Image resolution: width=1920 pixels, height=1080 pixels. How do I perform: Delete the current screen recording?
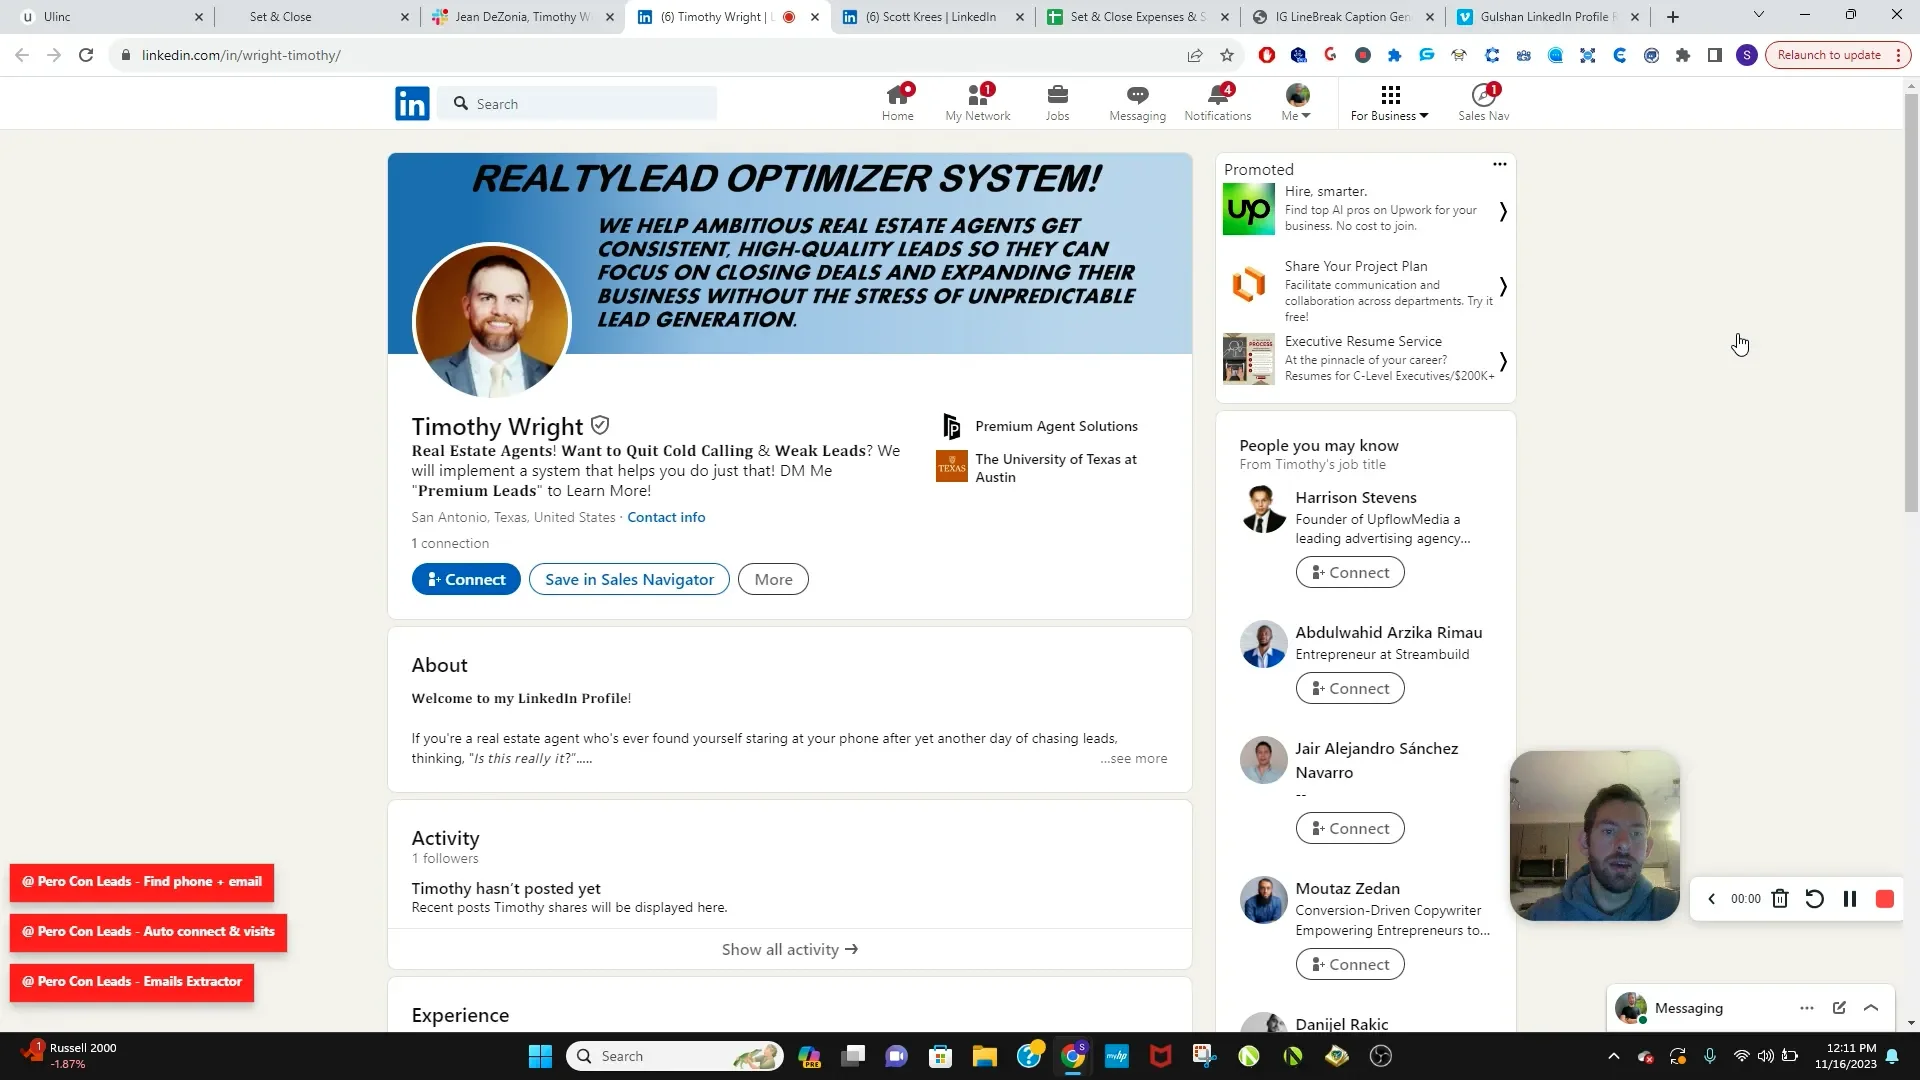(x=1780, y=899)
